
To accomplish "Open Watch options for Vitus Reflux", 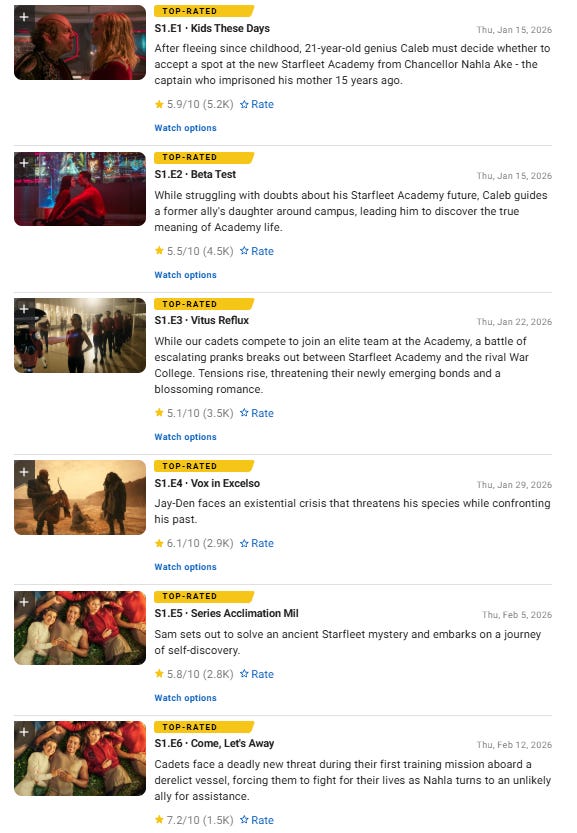I will (x=185, y=437).
